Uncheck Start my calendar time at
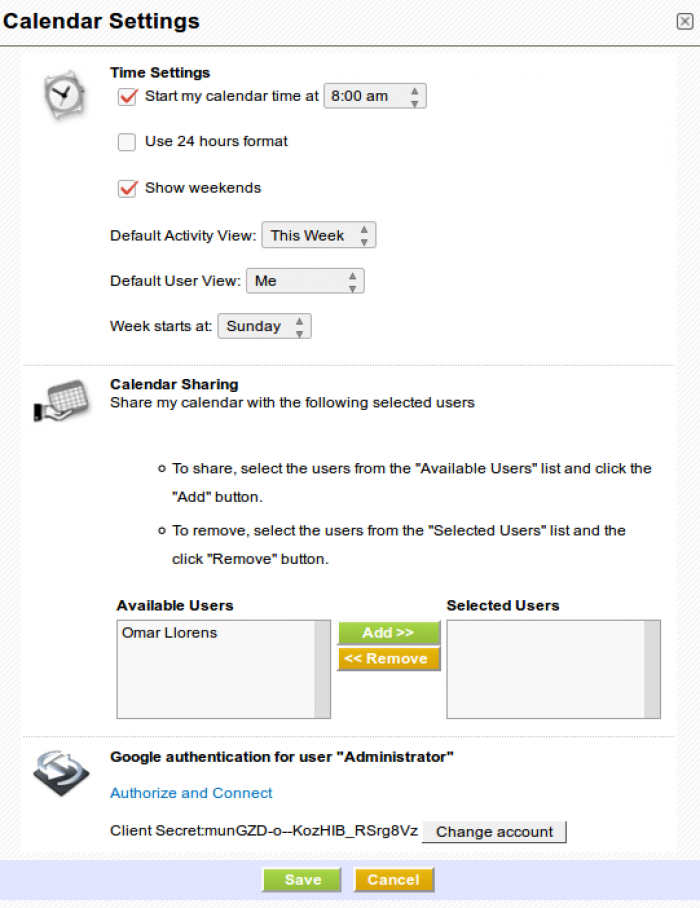 pyautogui.click(x=127, y=97)
